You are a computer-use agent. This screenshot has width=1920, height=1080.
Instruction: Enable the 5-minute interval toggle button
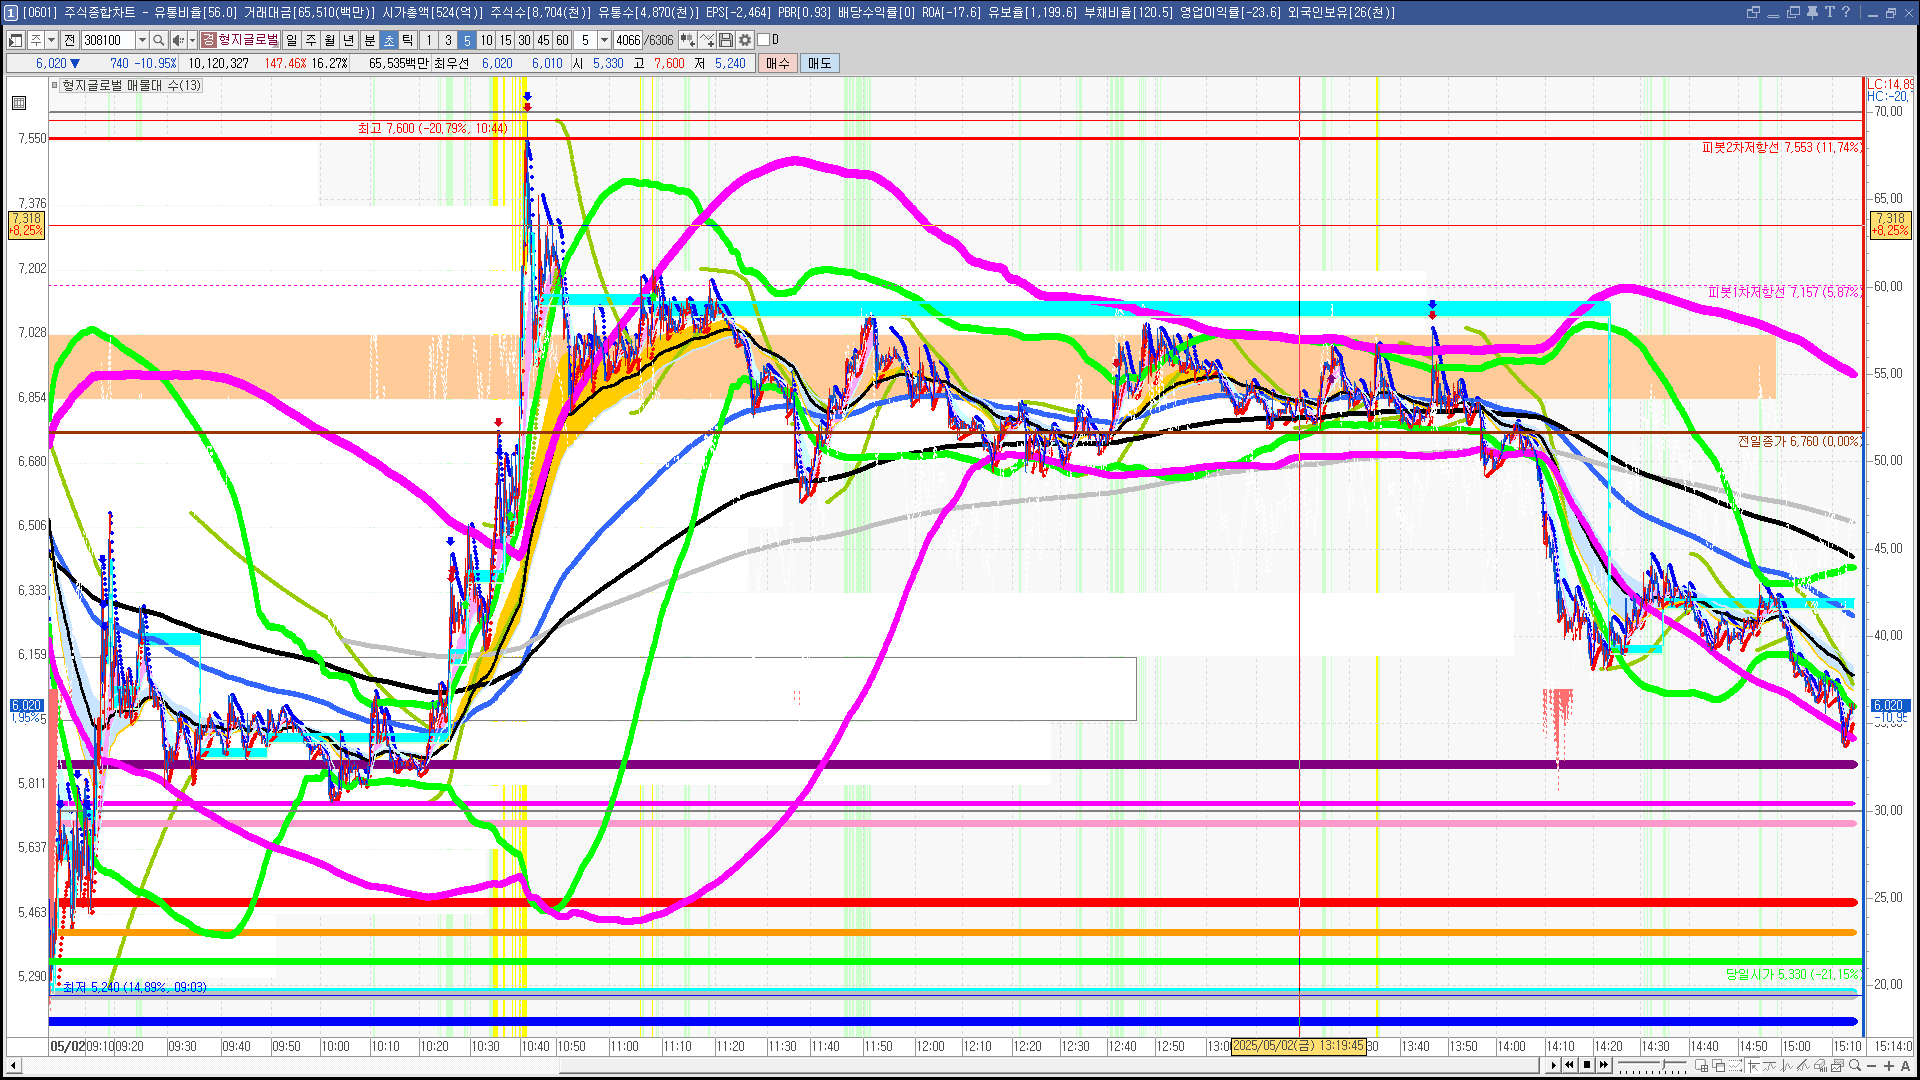(x=467, y=40)
